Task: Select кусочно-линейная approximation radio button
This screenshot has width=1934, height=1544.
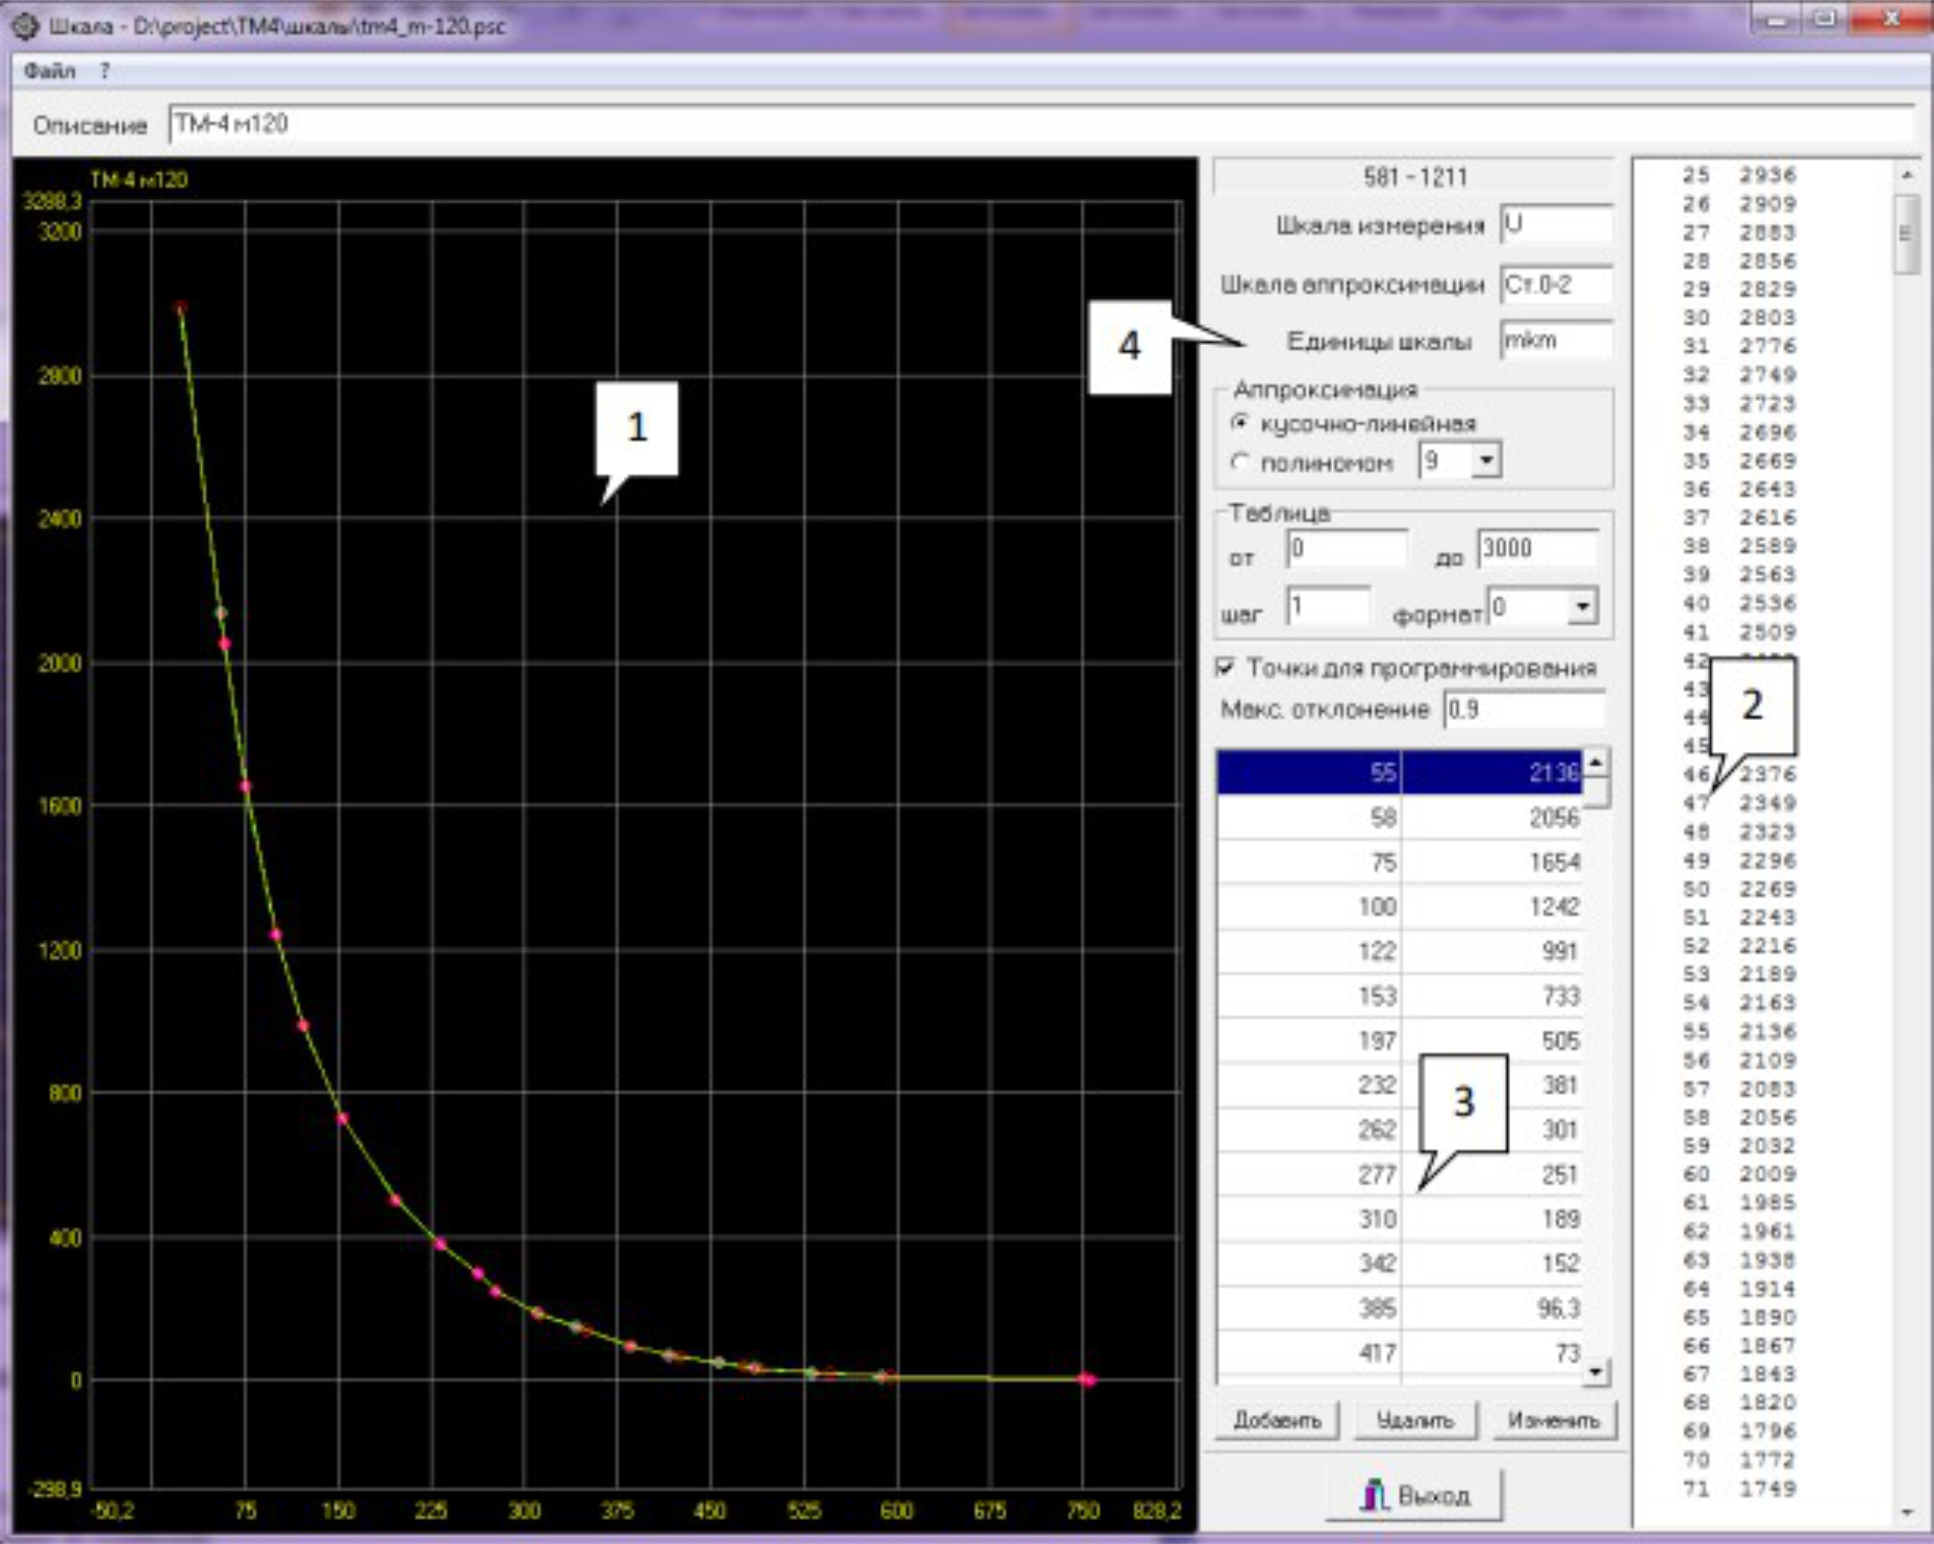Action: [x=1241, y=423]
